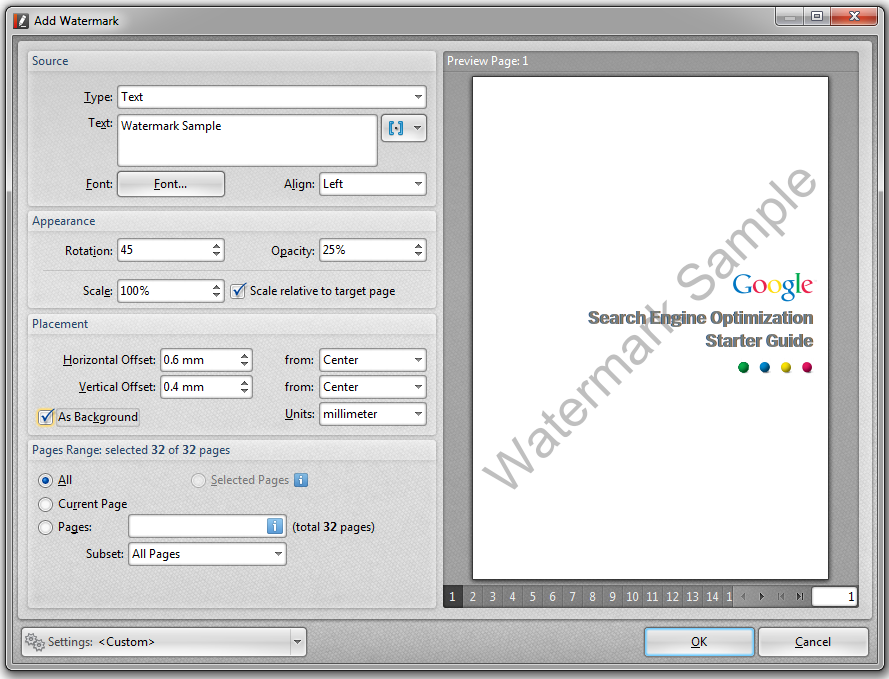
Task: Click the settings gear icon at bottom left
Action: [x=36, y=642]
